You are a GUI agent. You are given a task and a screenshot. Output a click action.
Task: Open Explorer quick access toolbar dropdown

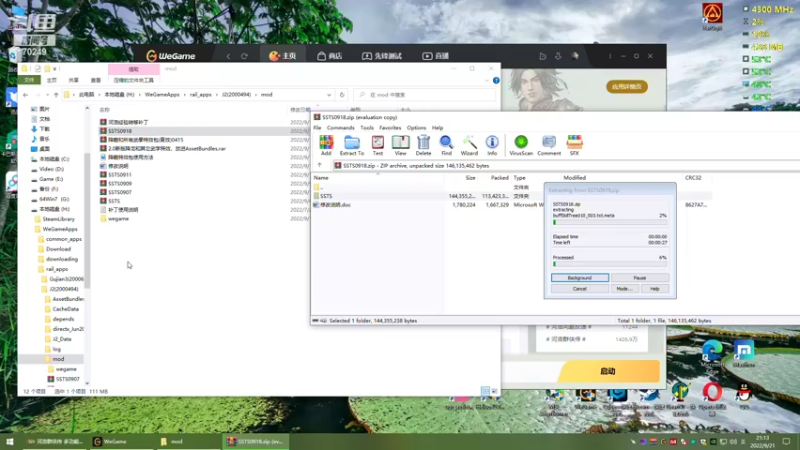click(x=55, y=69)
